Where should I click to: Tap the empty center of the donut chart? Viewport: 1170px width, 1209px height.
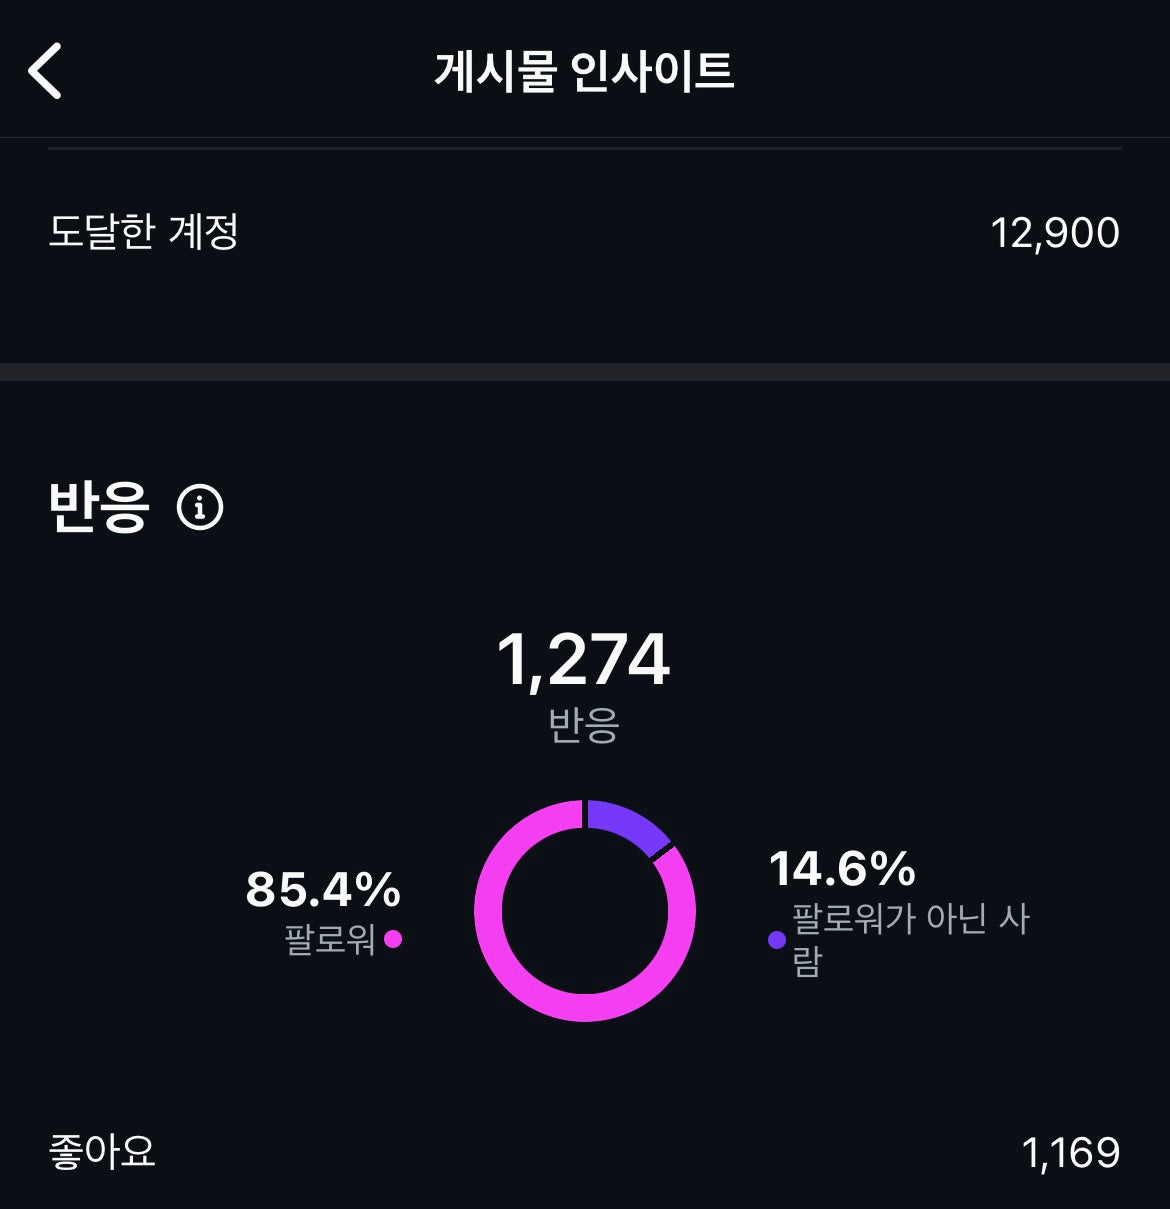(585, 911)
